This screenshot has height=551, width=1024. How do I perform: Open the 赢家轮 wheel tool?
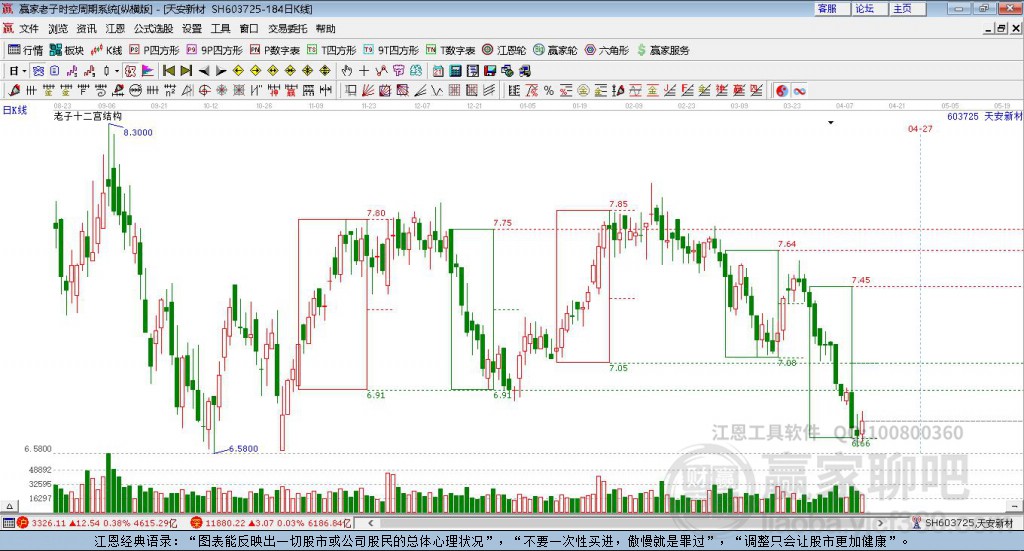[555, 50]
